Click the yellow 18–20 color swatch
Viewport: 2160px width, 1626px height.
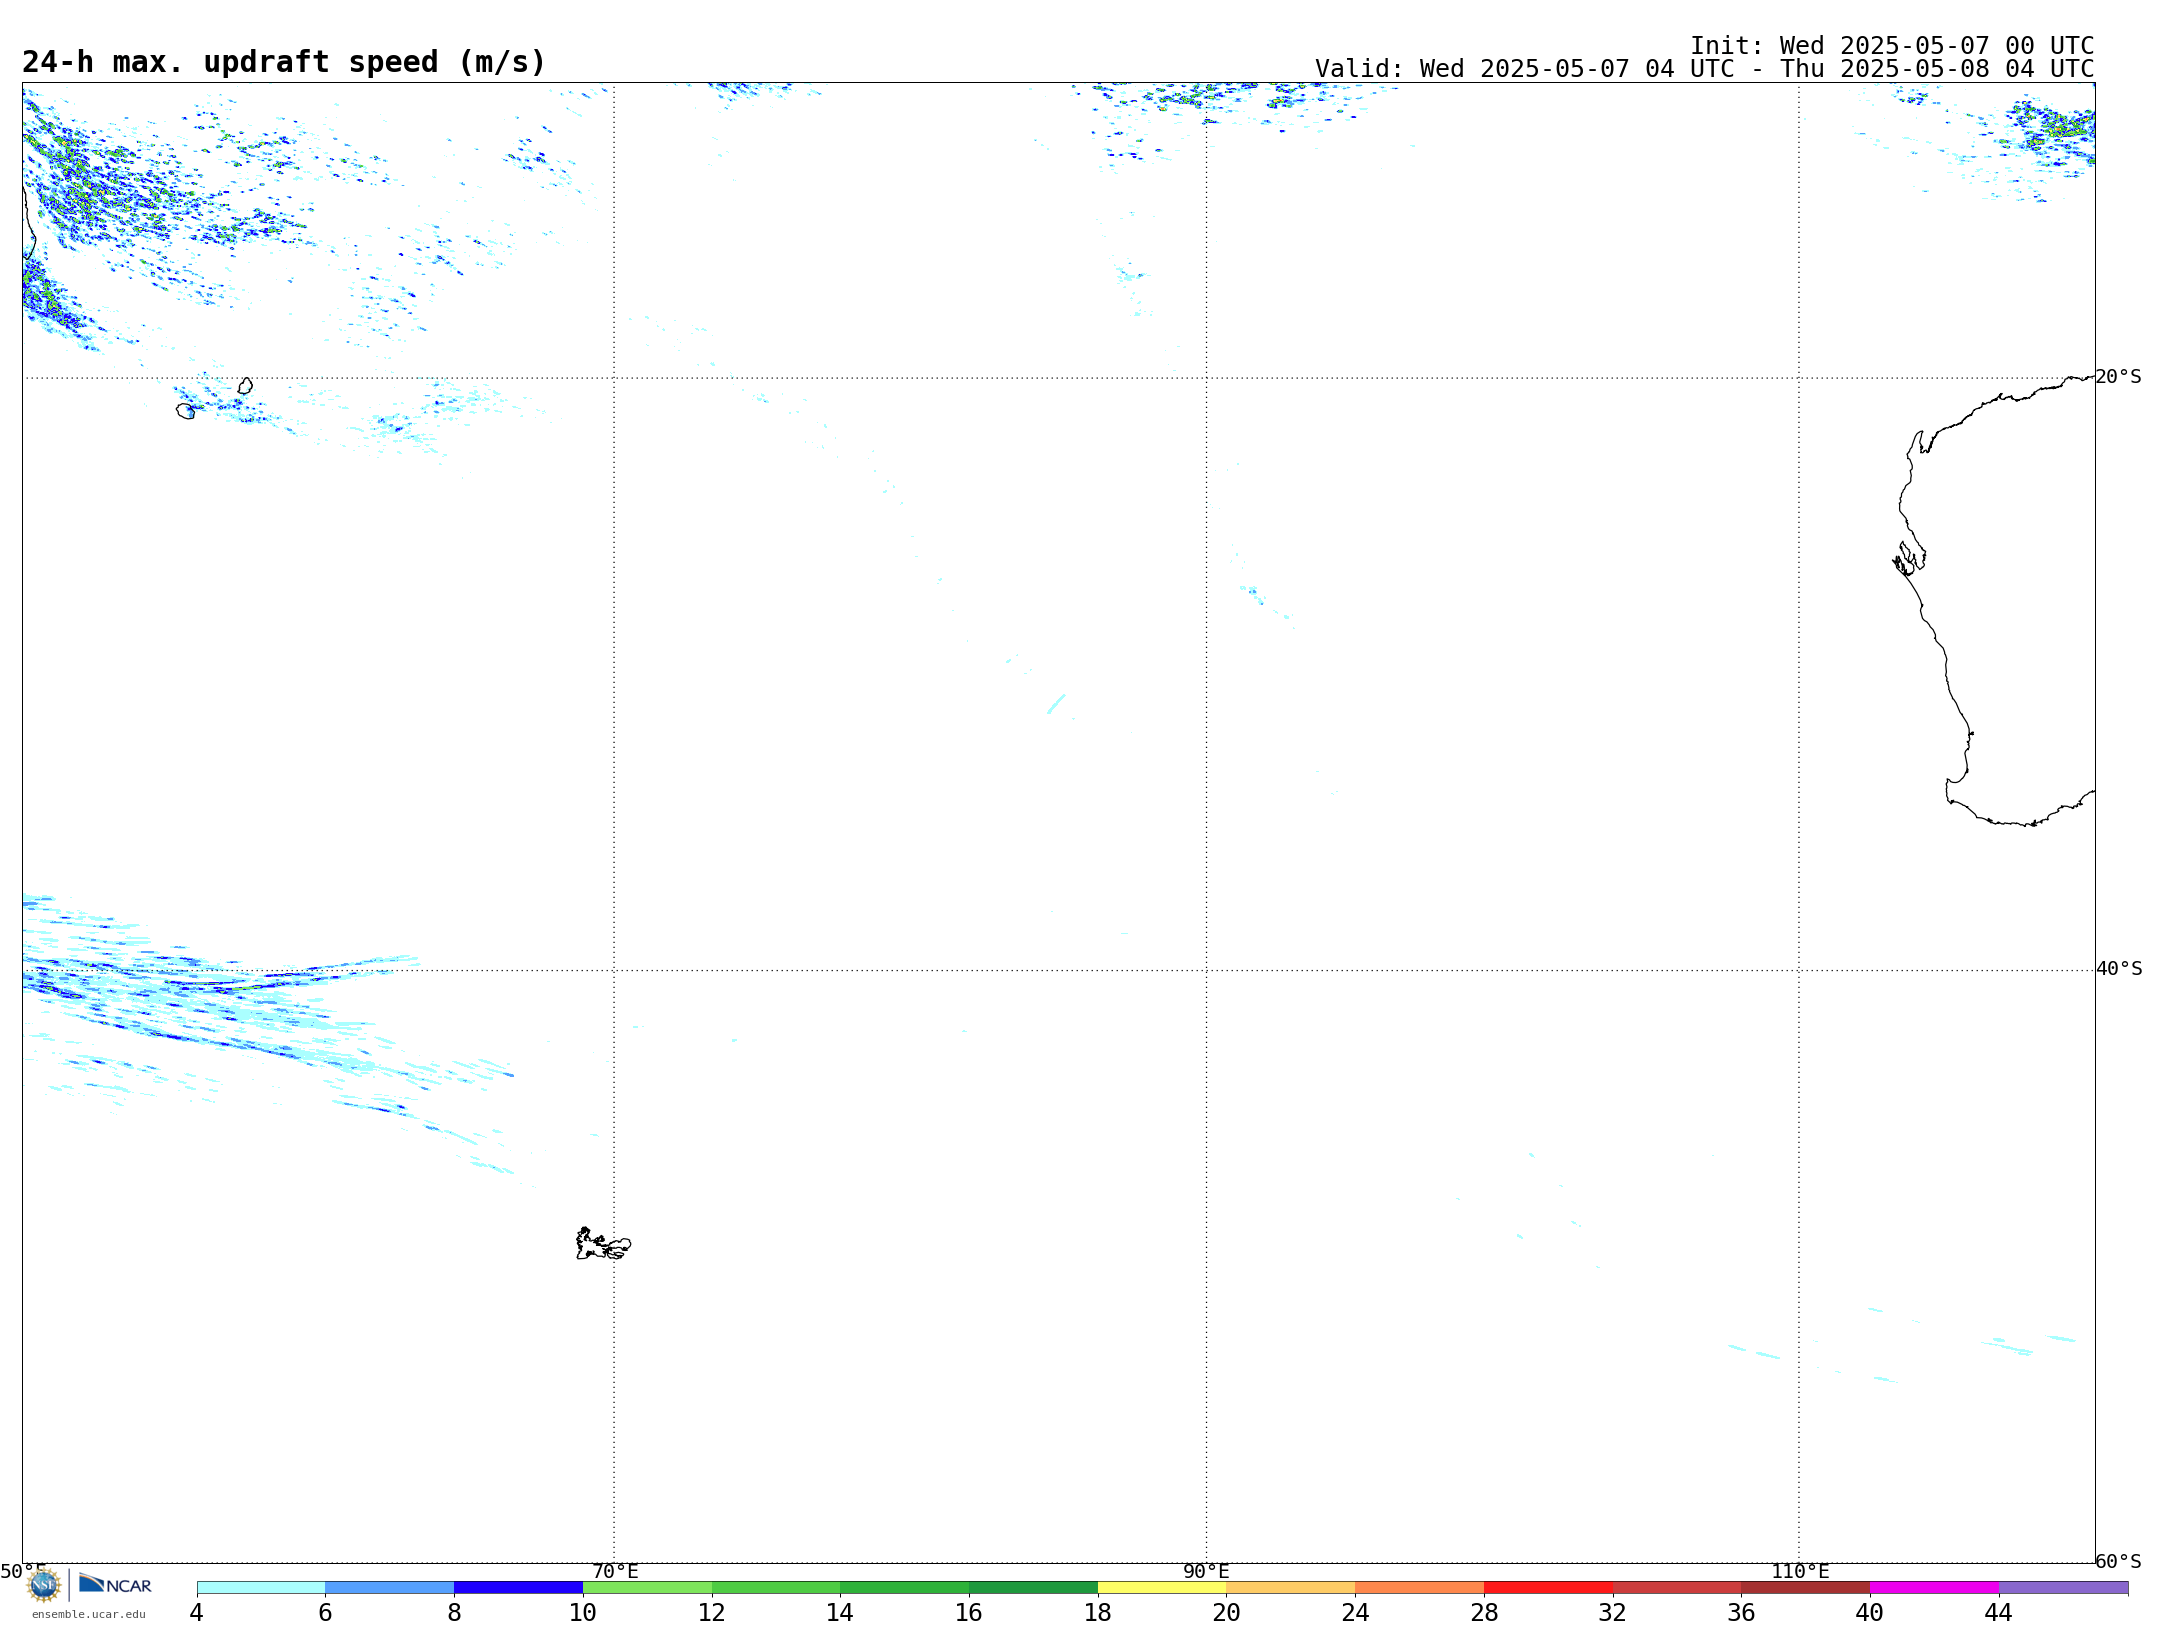(x=1162, y=1587)
